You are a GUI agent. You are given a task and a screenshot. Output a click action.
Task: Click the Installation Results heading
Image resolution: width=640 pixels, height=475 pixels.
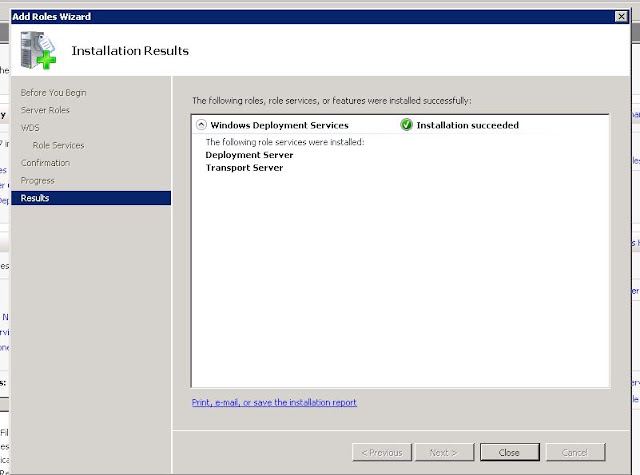tap(130, 51)
